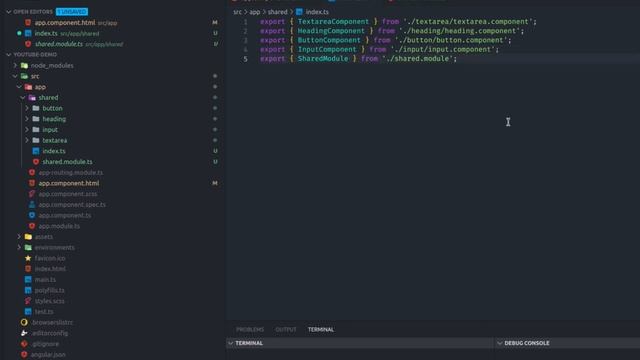Expand the assets folder chevron
The width and height of the screenshot is (640, 360).
pos(19,237)
